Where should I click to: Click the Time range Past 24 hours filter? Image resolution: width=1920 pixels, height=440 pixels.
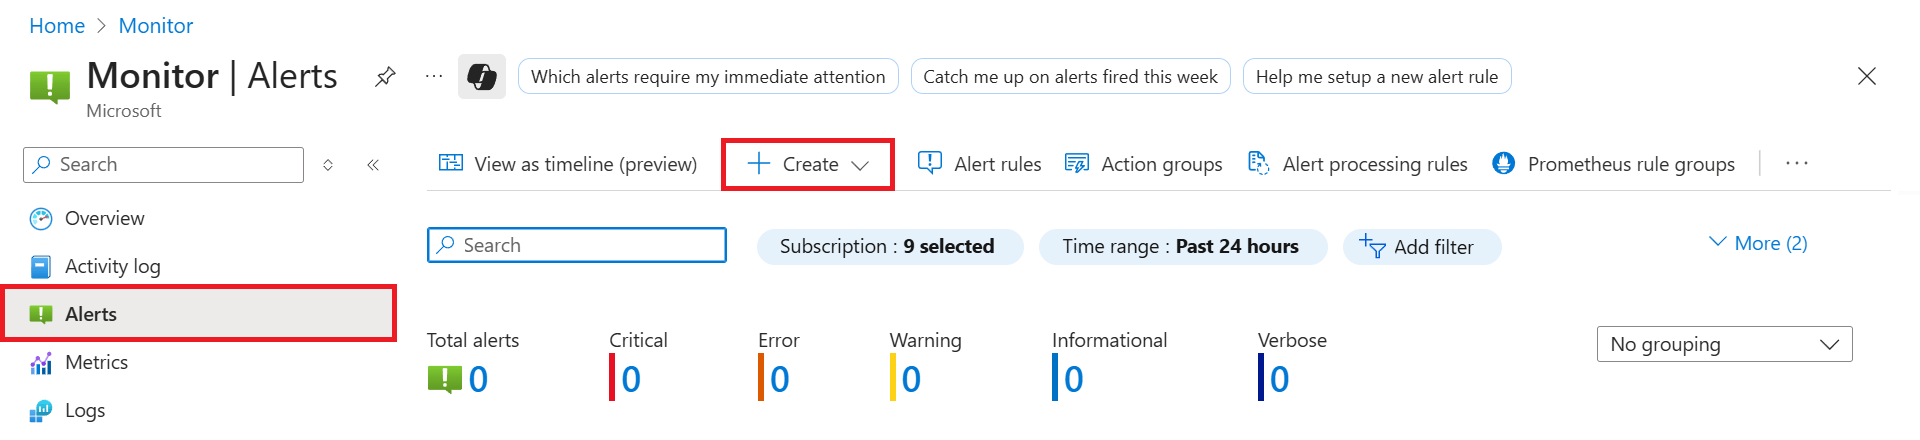[1182, 247]
